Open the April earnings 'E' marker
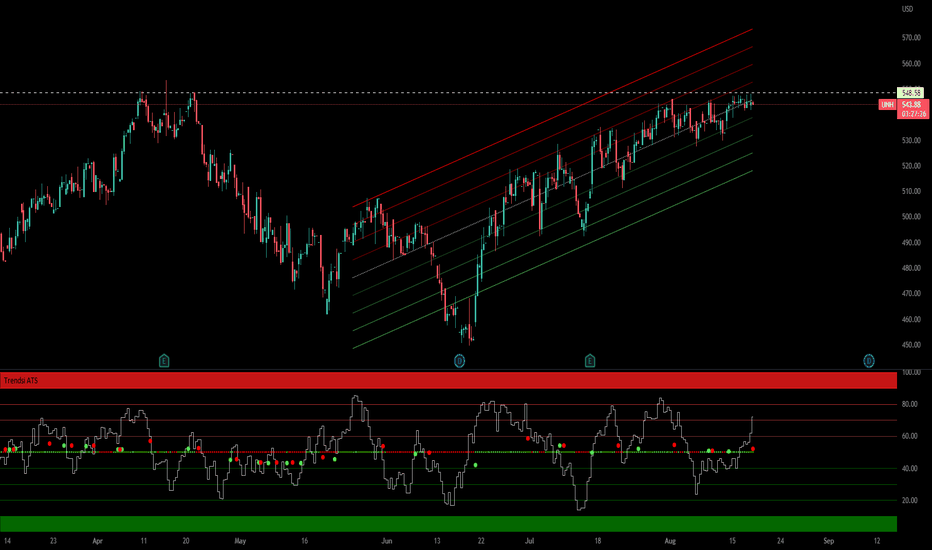Viewport: 932px width, 550px height. click(164, 361)
